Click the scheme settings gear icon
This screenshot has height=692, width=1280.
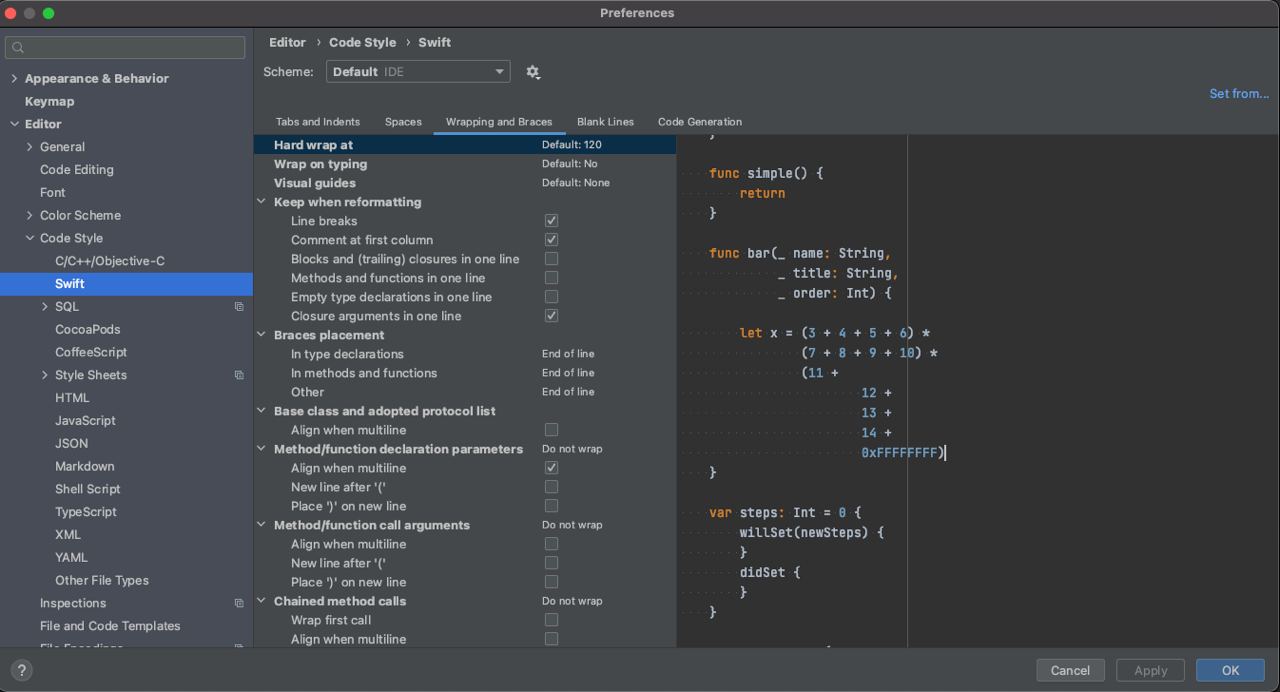coord(532,72)
